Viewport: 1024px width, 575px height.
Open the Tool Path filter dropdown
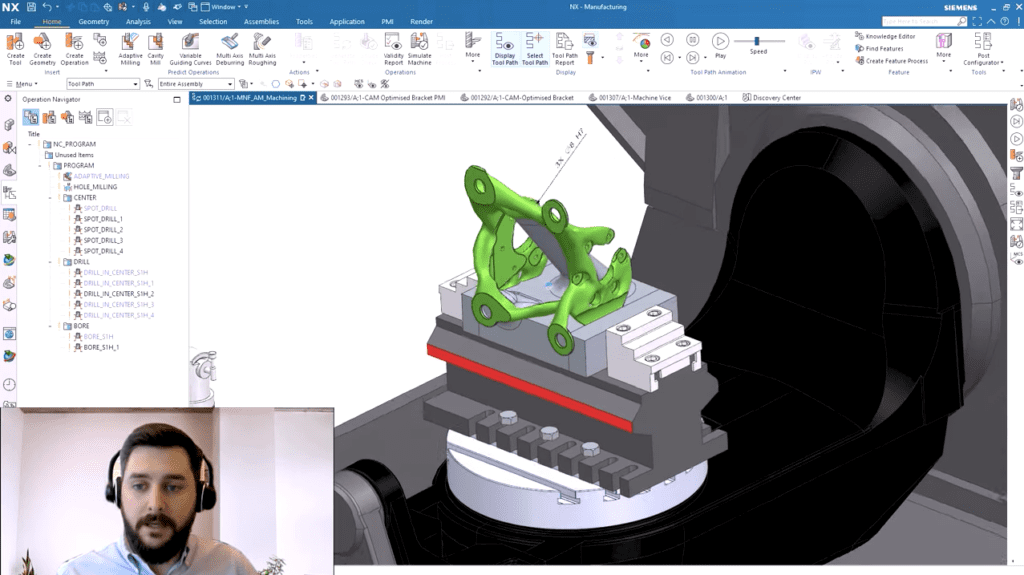pos(102,84)
